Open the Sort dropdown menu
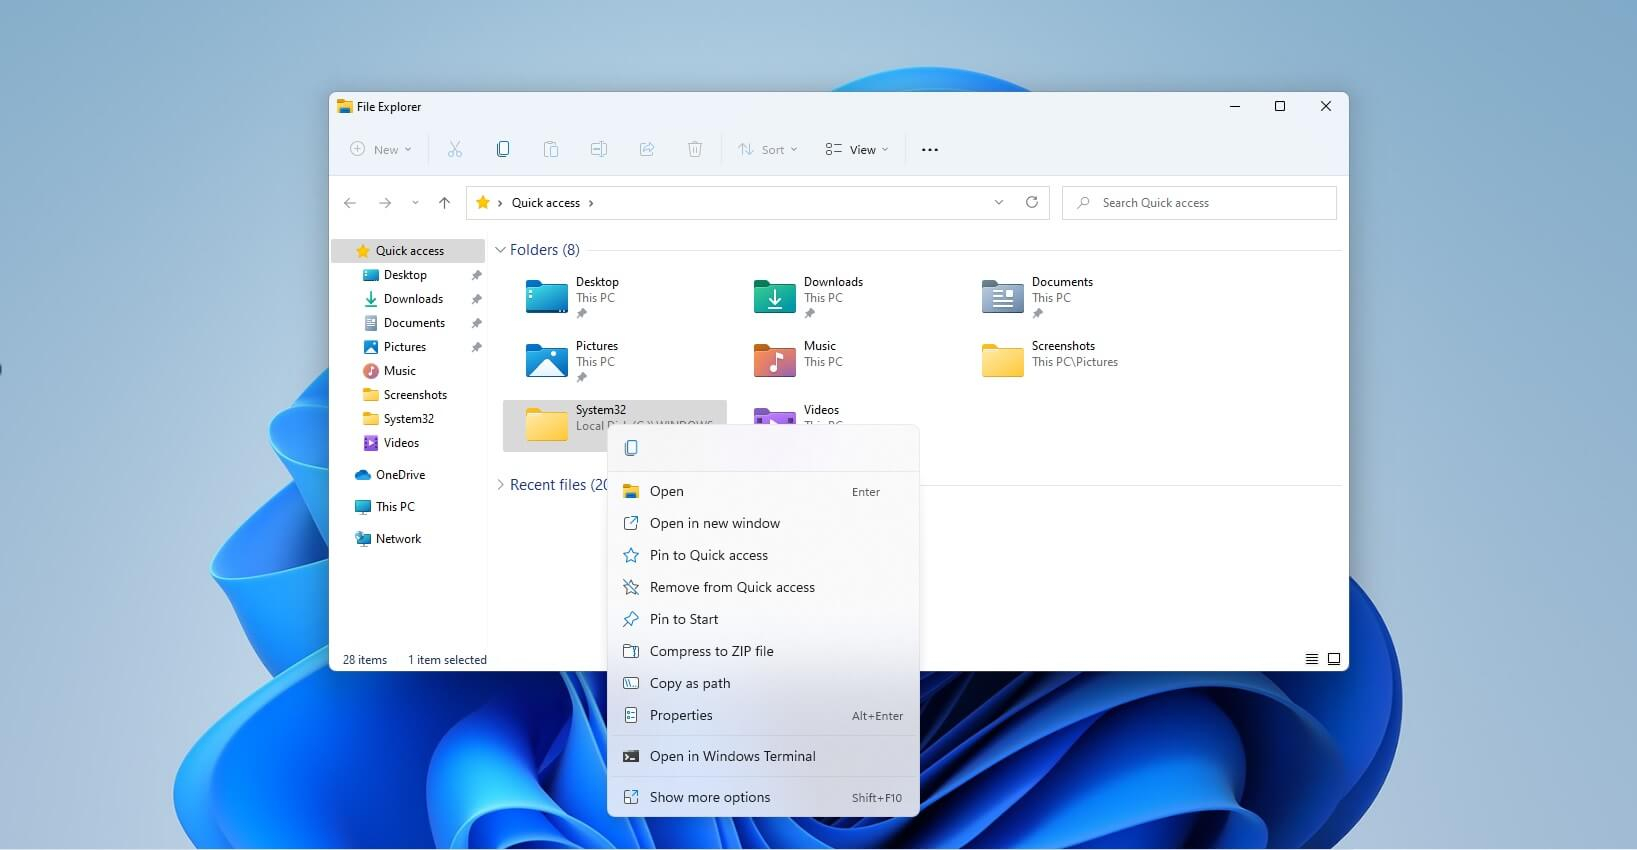Viewport: 1637px width, 850px height. [x=768, y=150]
